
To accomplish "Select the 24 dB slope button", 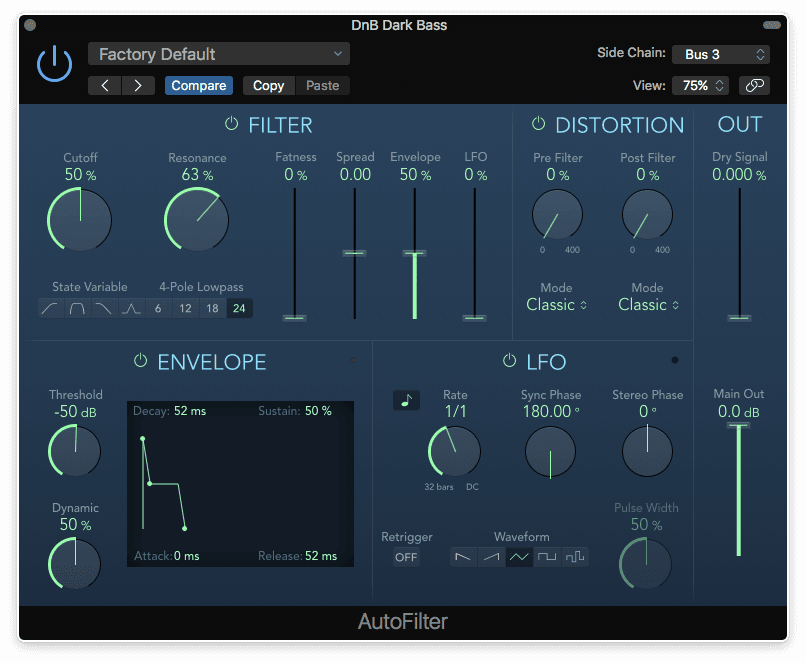I will pyautogui.click(x=239, y=308).
